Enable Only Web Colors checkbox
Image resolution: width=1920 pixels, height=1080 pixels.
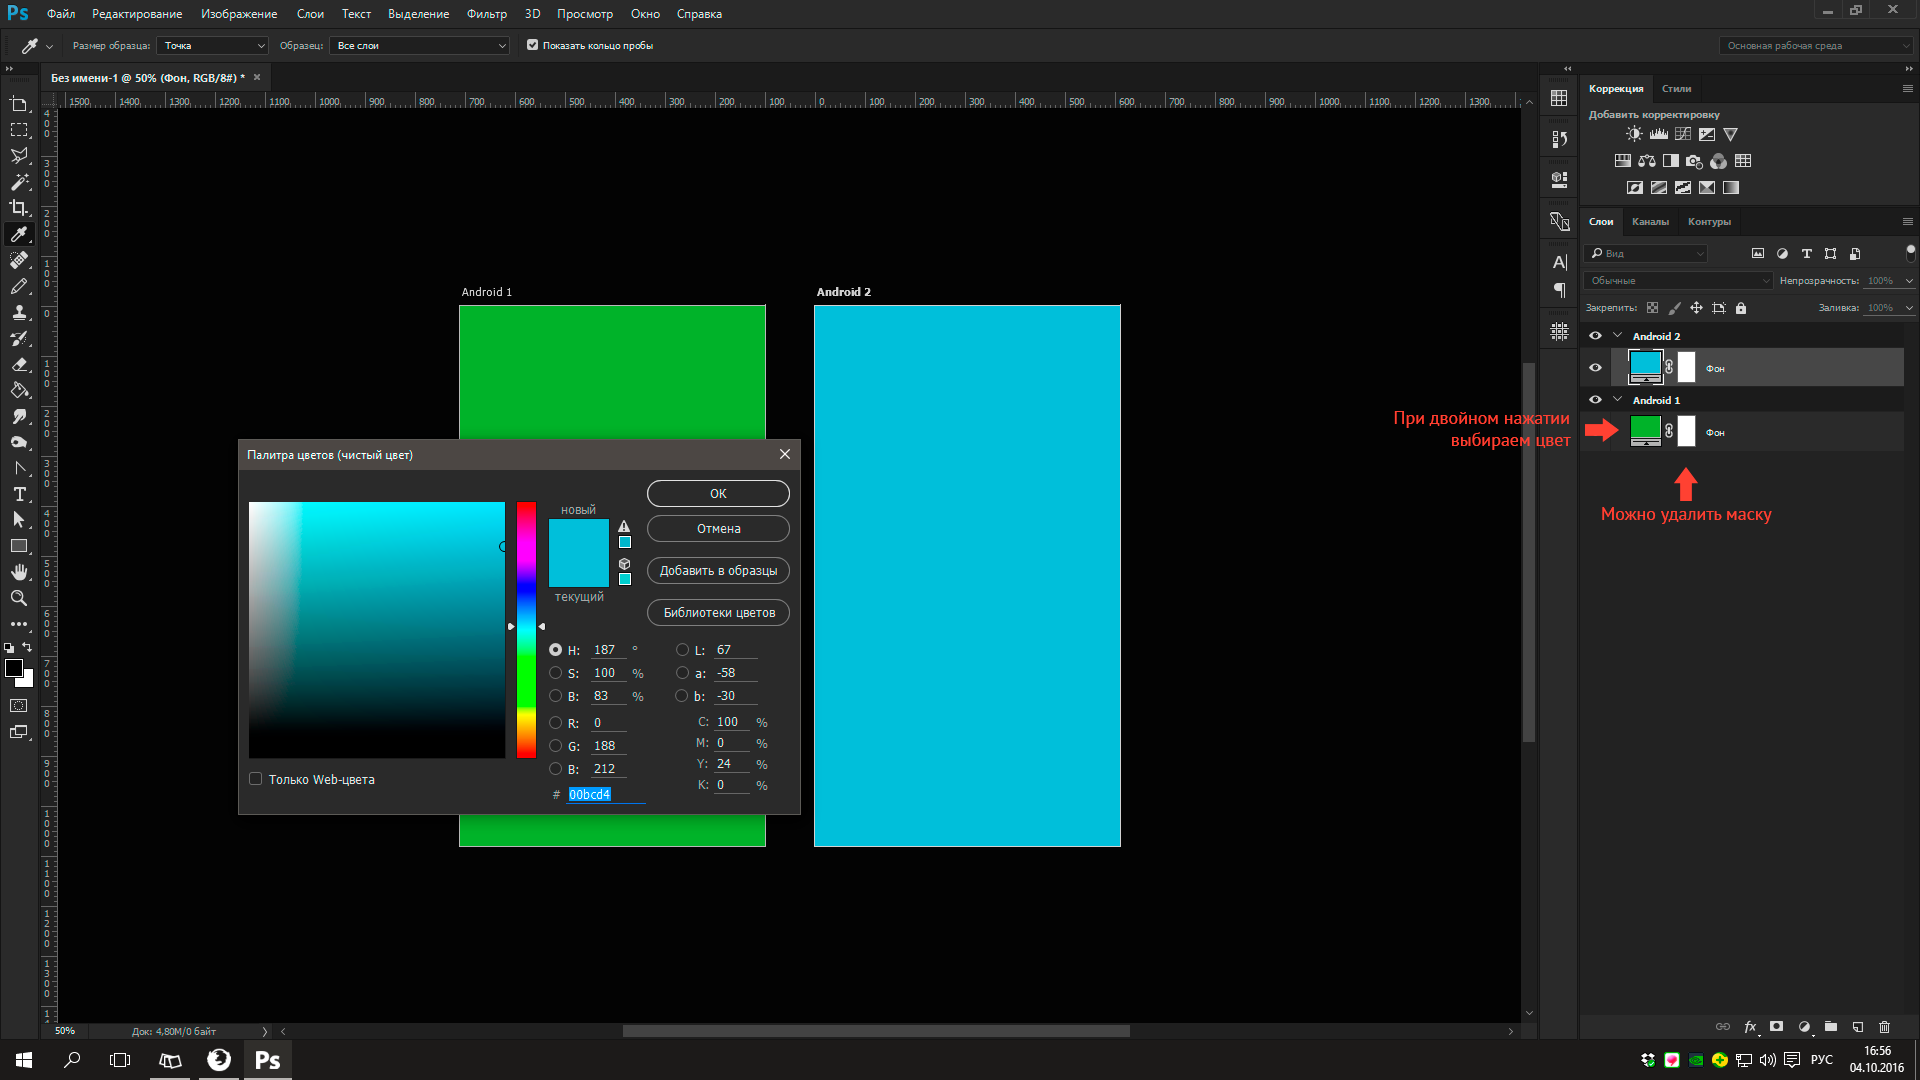[256, 779]
